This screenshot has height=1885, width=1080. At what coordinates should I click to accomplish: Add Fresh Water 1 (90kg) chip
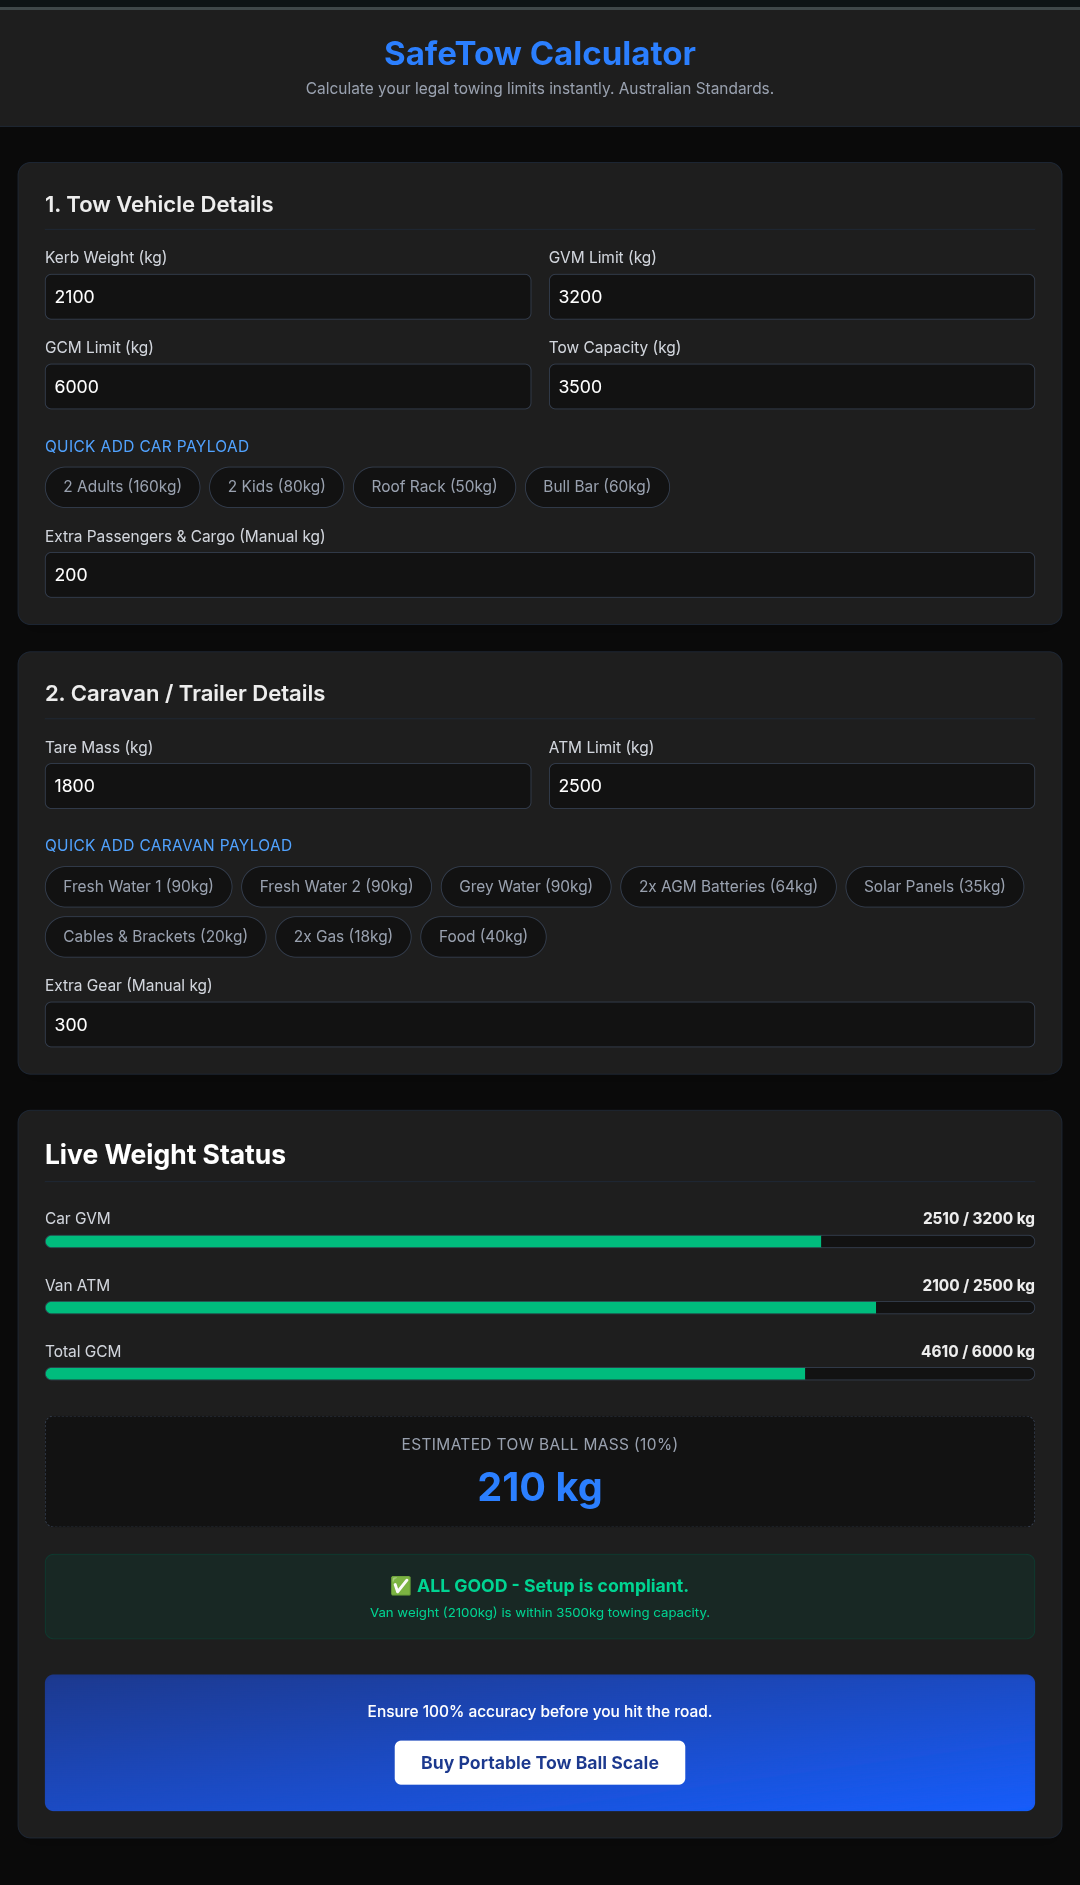pyautogui.click(x=138, y=887)
